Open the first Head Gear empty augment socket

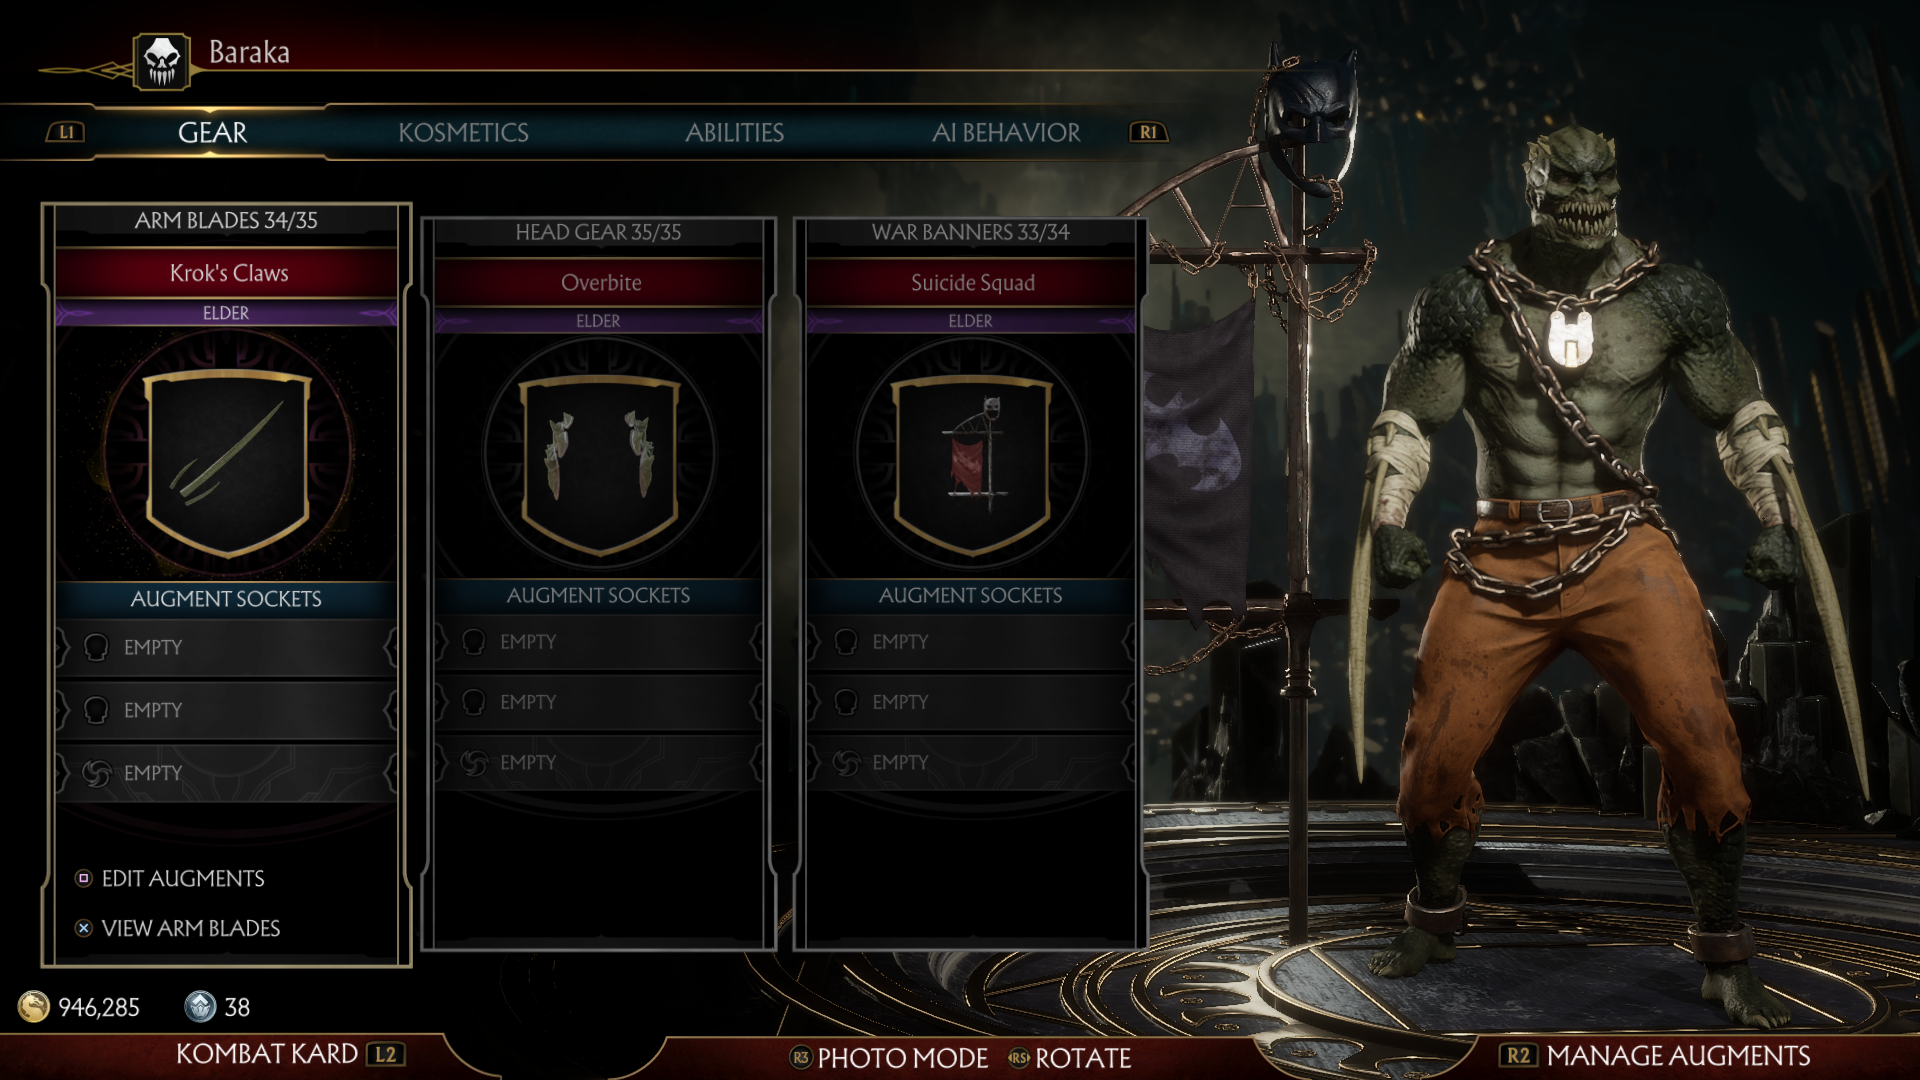598,642
